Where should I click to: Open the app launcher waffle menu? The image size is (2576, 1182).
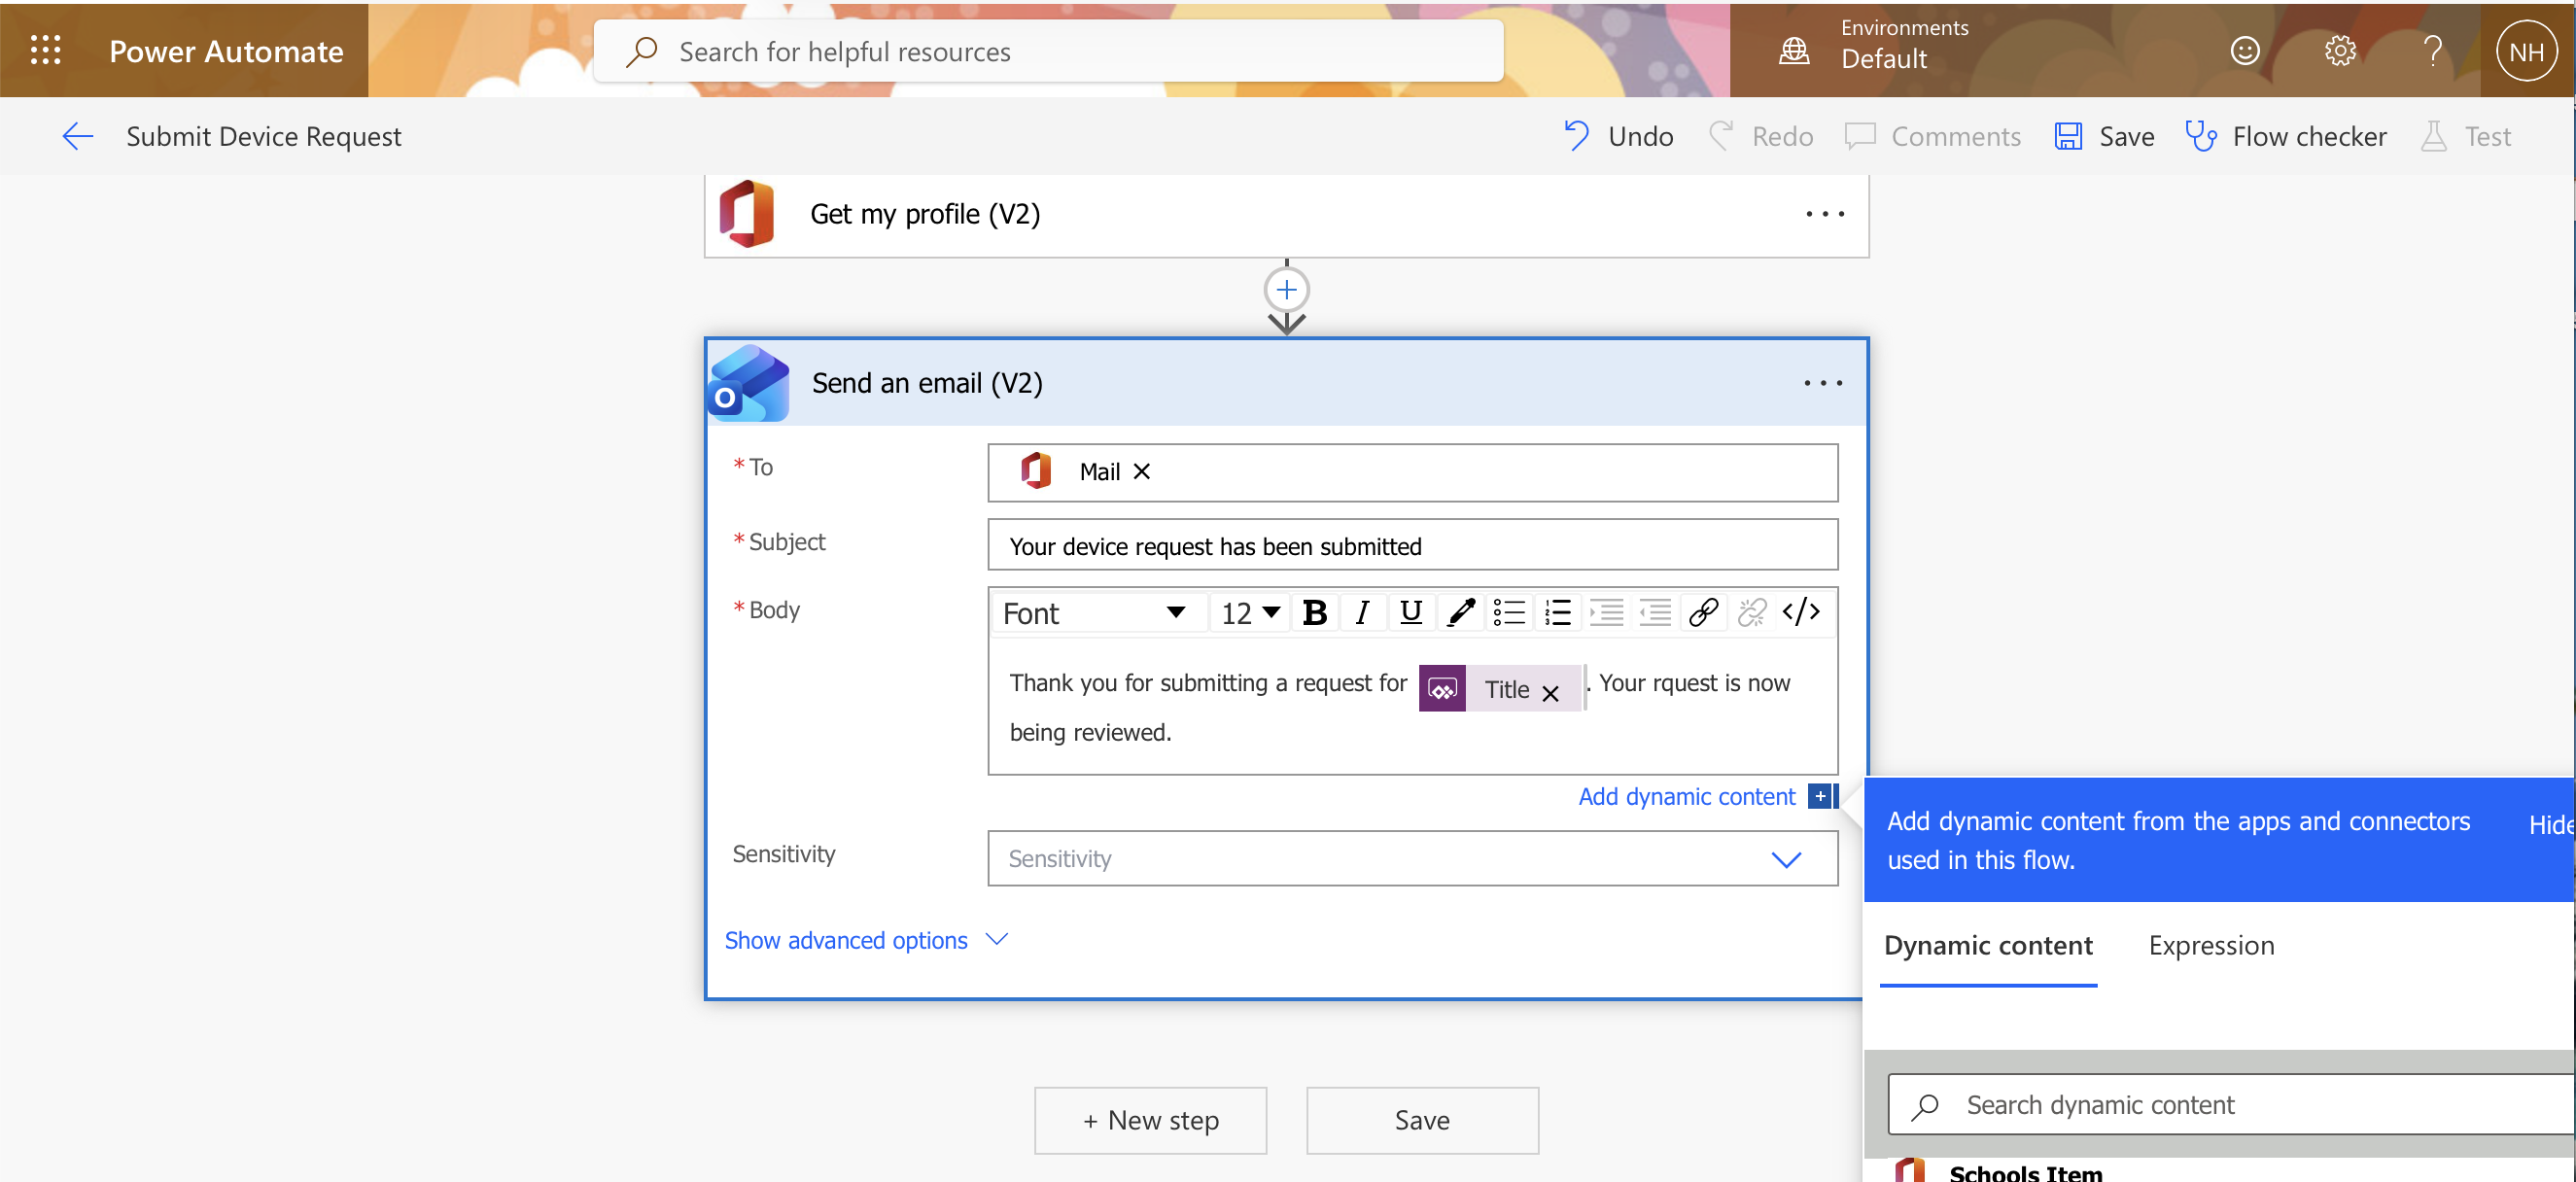[45, 50]
